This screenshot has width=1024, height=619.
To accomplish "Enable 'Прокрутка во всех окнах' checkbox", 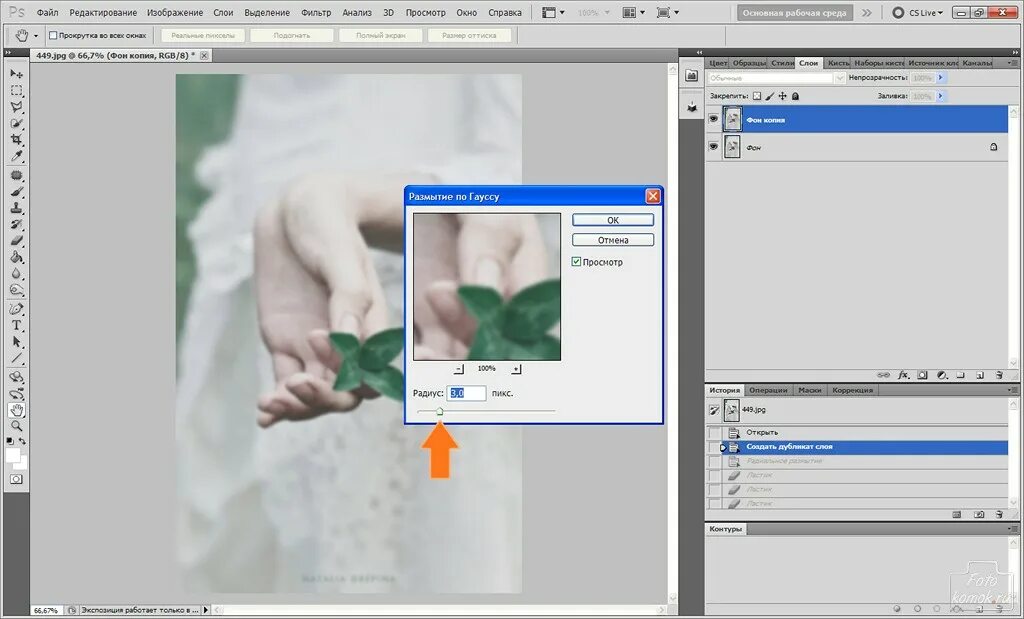I will click(x=53, y=35).
